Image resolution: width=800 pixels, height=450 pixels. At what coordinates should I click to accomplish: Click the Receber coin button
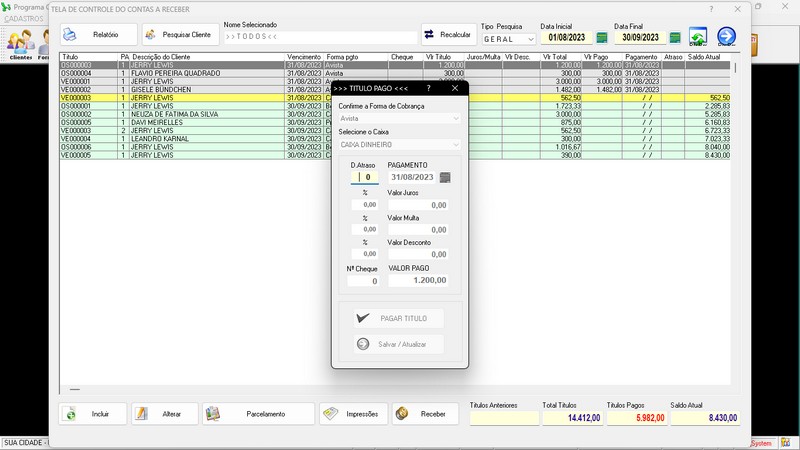[425, 414]
